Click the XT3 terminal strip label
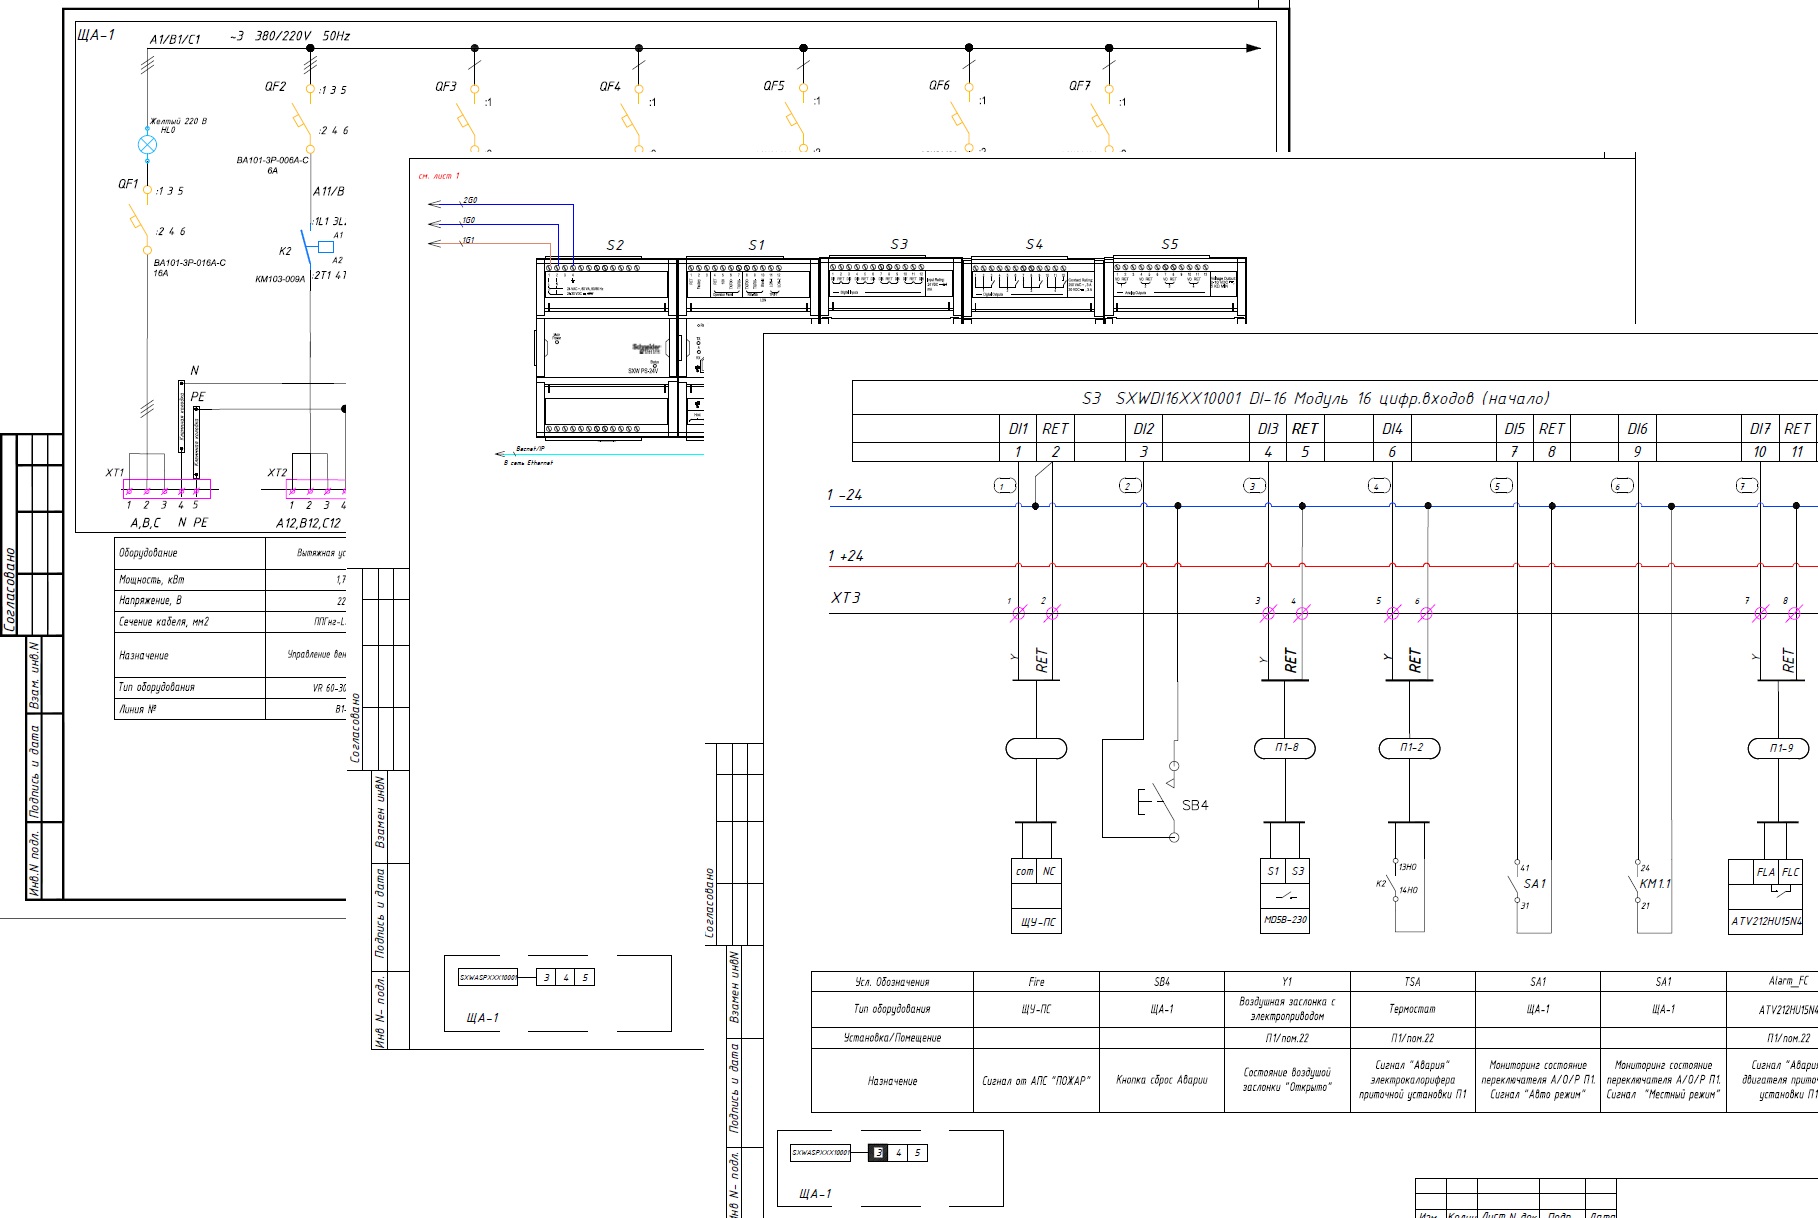Screen dimensions: 1818x1218 click(845, 598)
